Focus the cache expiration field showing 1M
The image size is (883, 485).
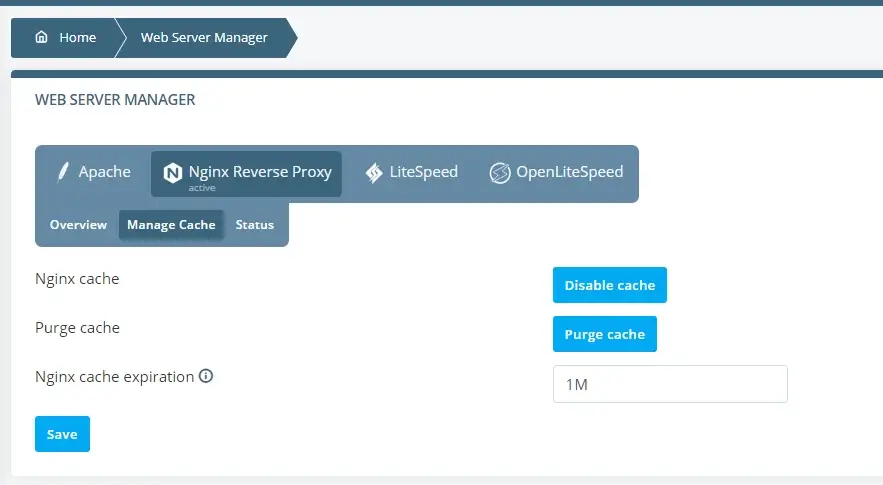click(x=670, y=384)
